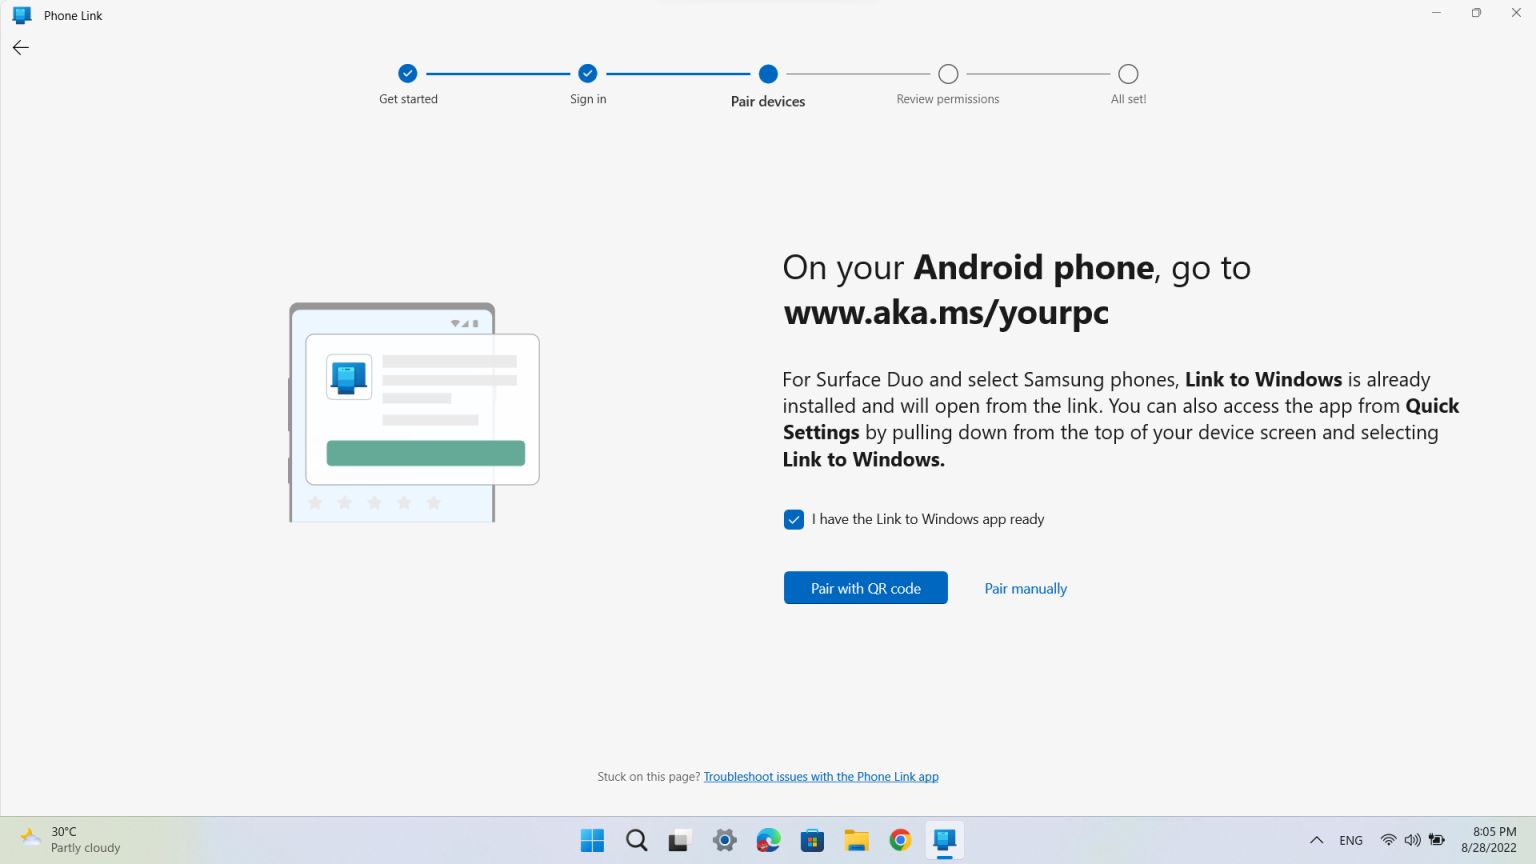Open Windows Settings from the taskbar
The image size is (1536, 864).
[x=724, y=840]
